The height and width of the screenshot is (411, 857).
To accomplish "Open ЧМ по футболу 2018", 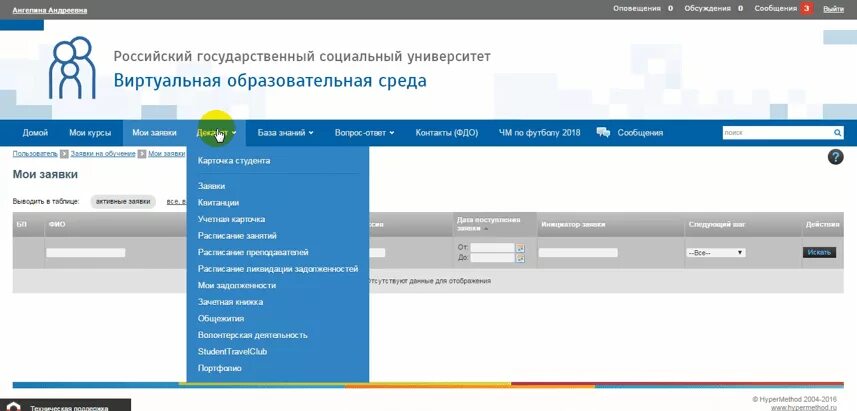I will (x=539, y=133).
